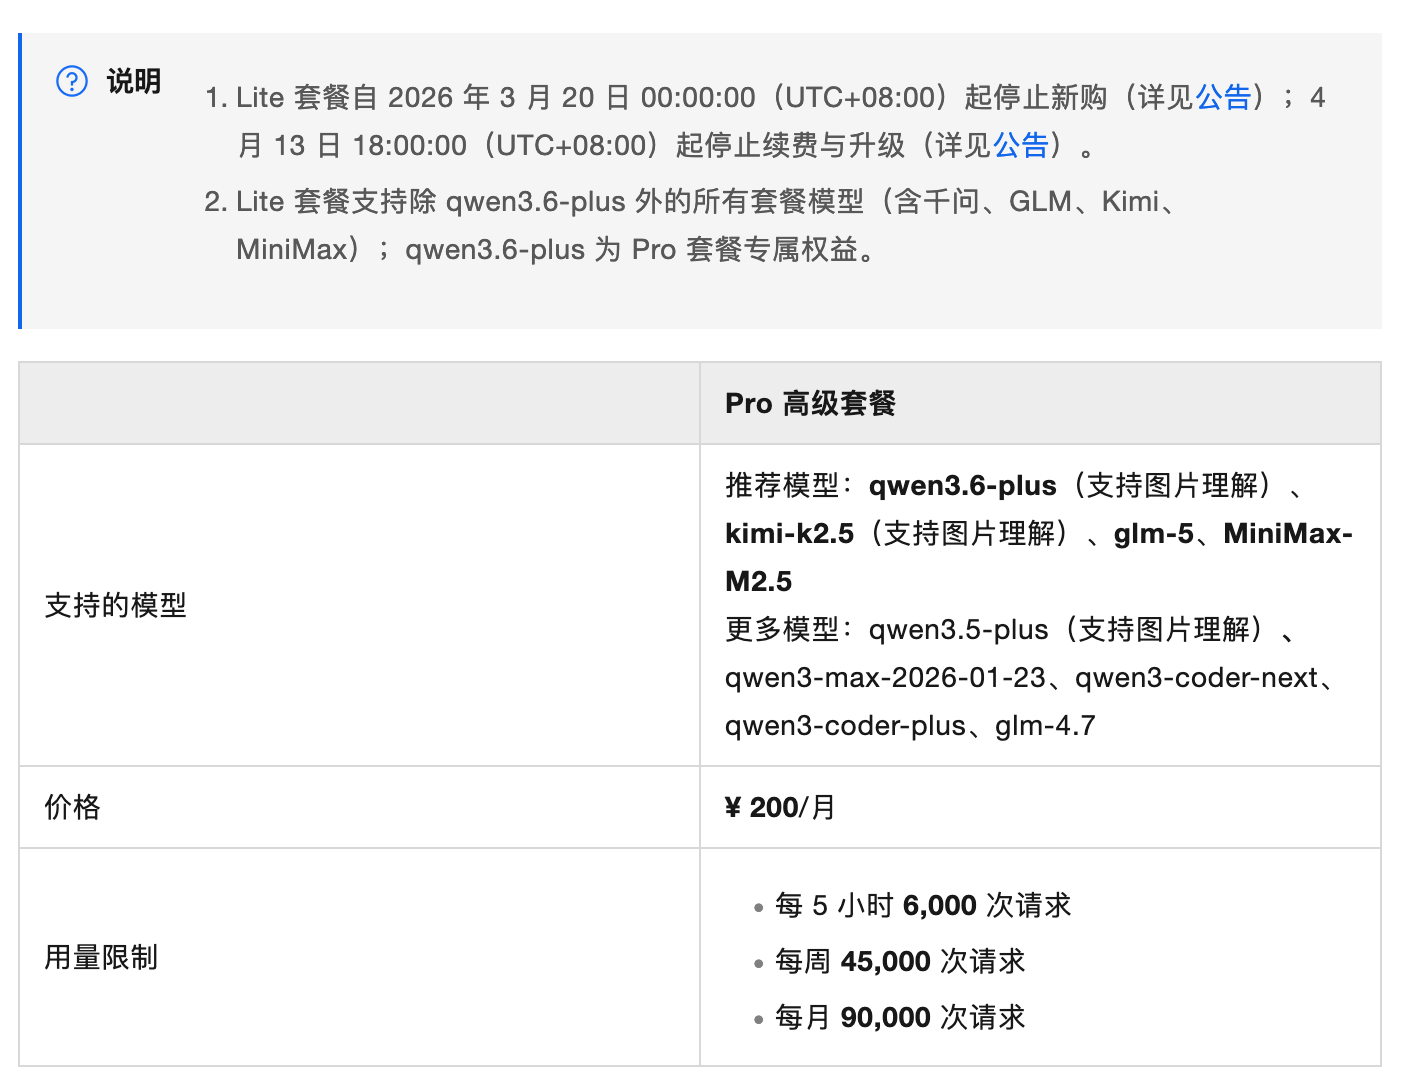Viewport: 1405px width, 1091px height.
Task: Click the kimi-k2.5 model name
Action: tap(789, 533)
